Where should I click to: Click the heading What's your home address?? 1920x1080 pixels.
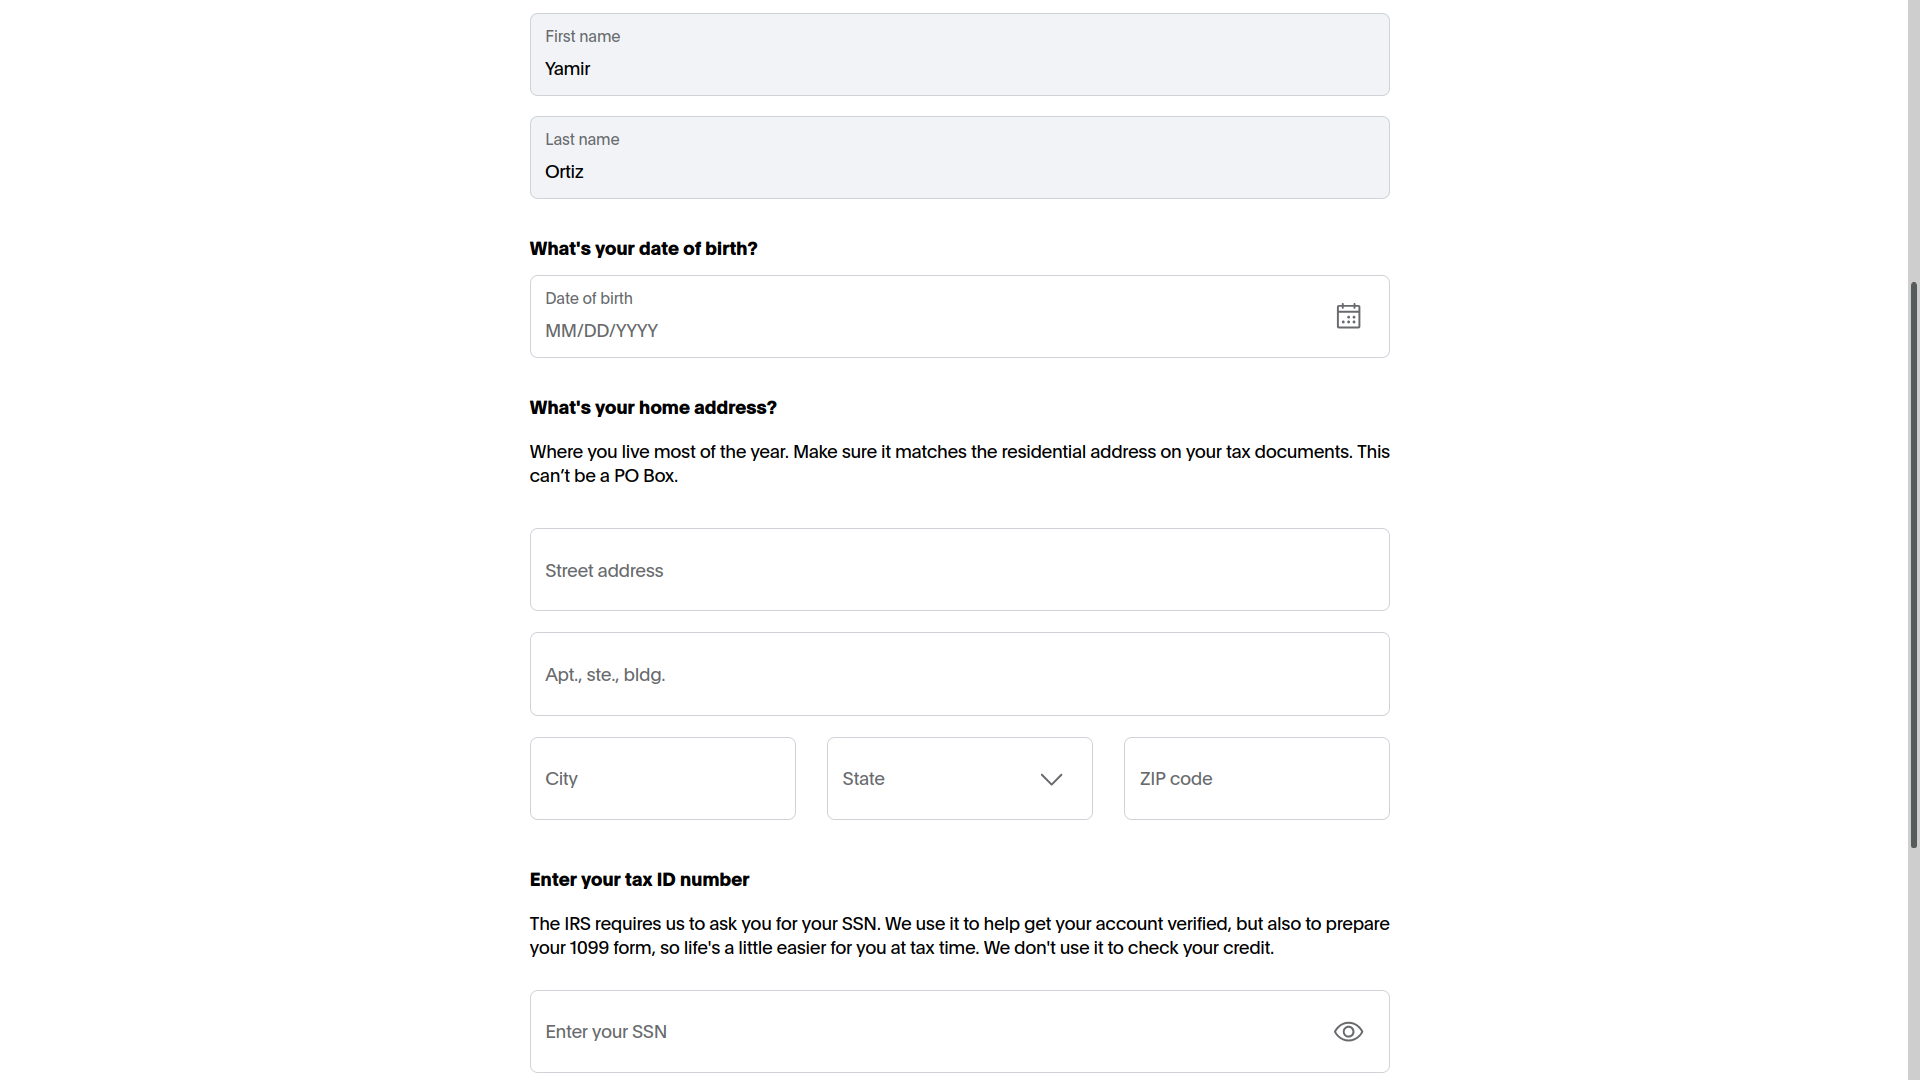pyautogui.click(x=653, y=407)
